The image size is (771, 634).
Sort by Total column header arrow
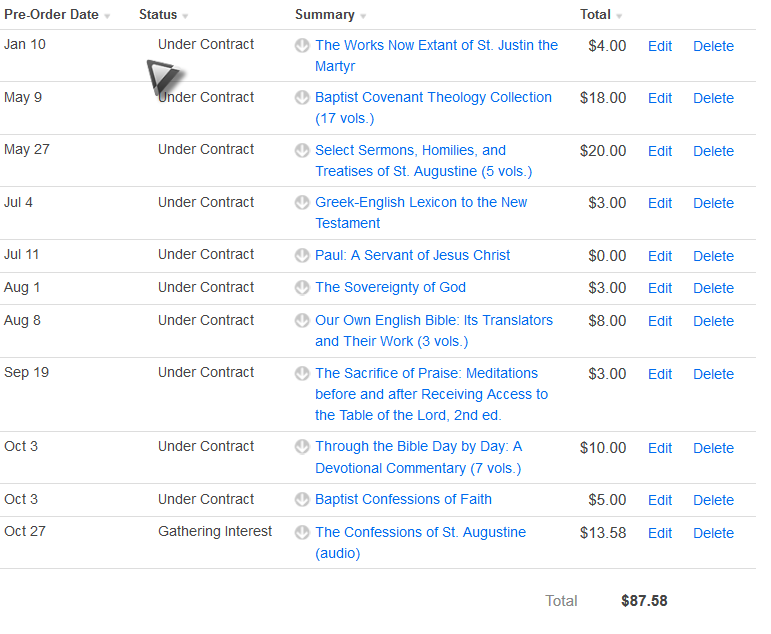click(619, 17)
